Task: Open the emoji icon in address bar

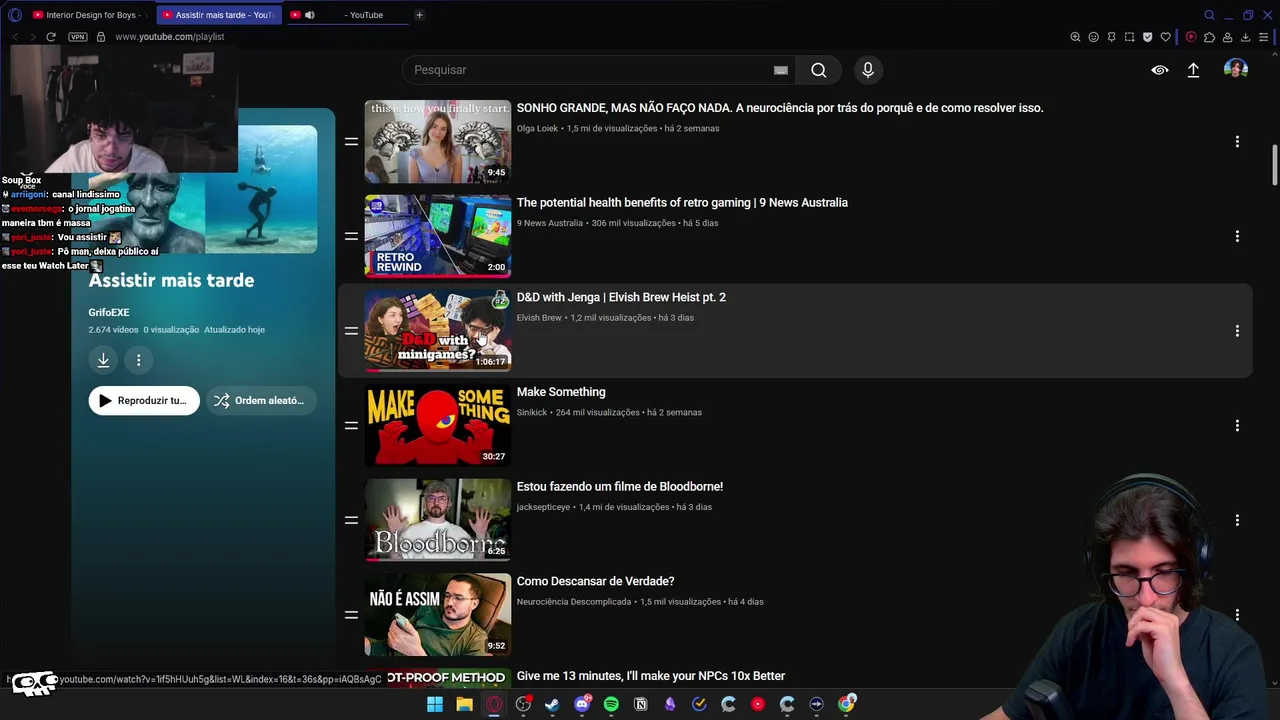Action: point(1093,37)
